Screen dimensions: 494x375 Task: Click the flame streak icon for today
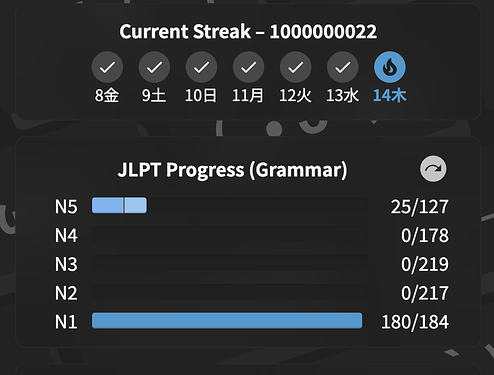coord(390,67)
